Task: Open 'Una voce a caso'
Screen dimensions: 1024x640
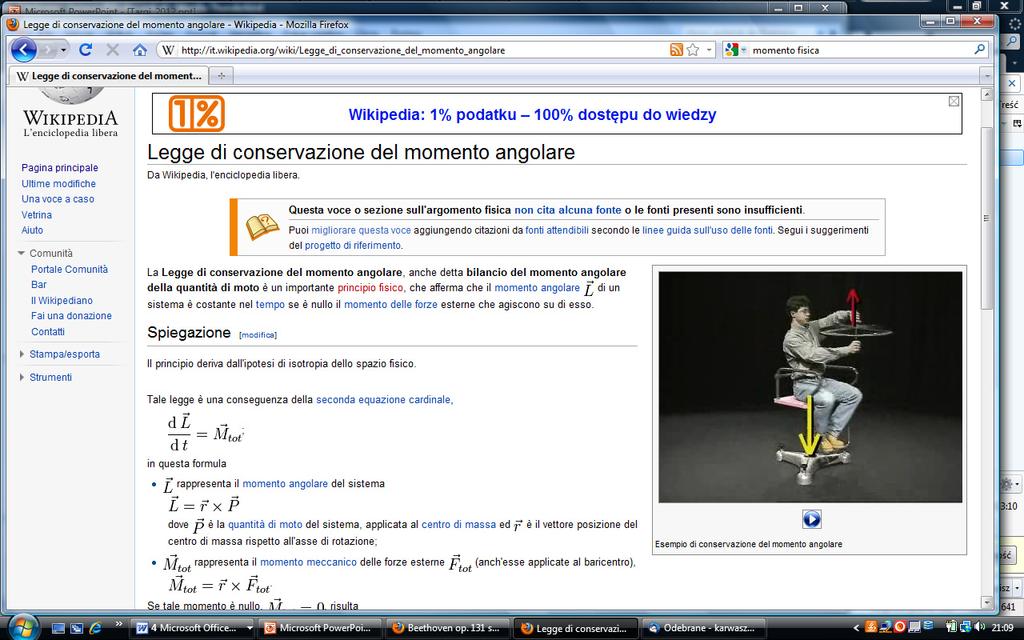Action: coord(57,199)
